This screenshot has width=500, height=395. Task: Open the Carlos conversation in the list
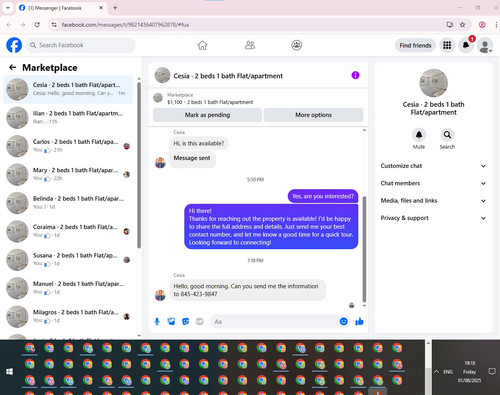[68, 146]
